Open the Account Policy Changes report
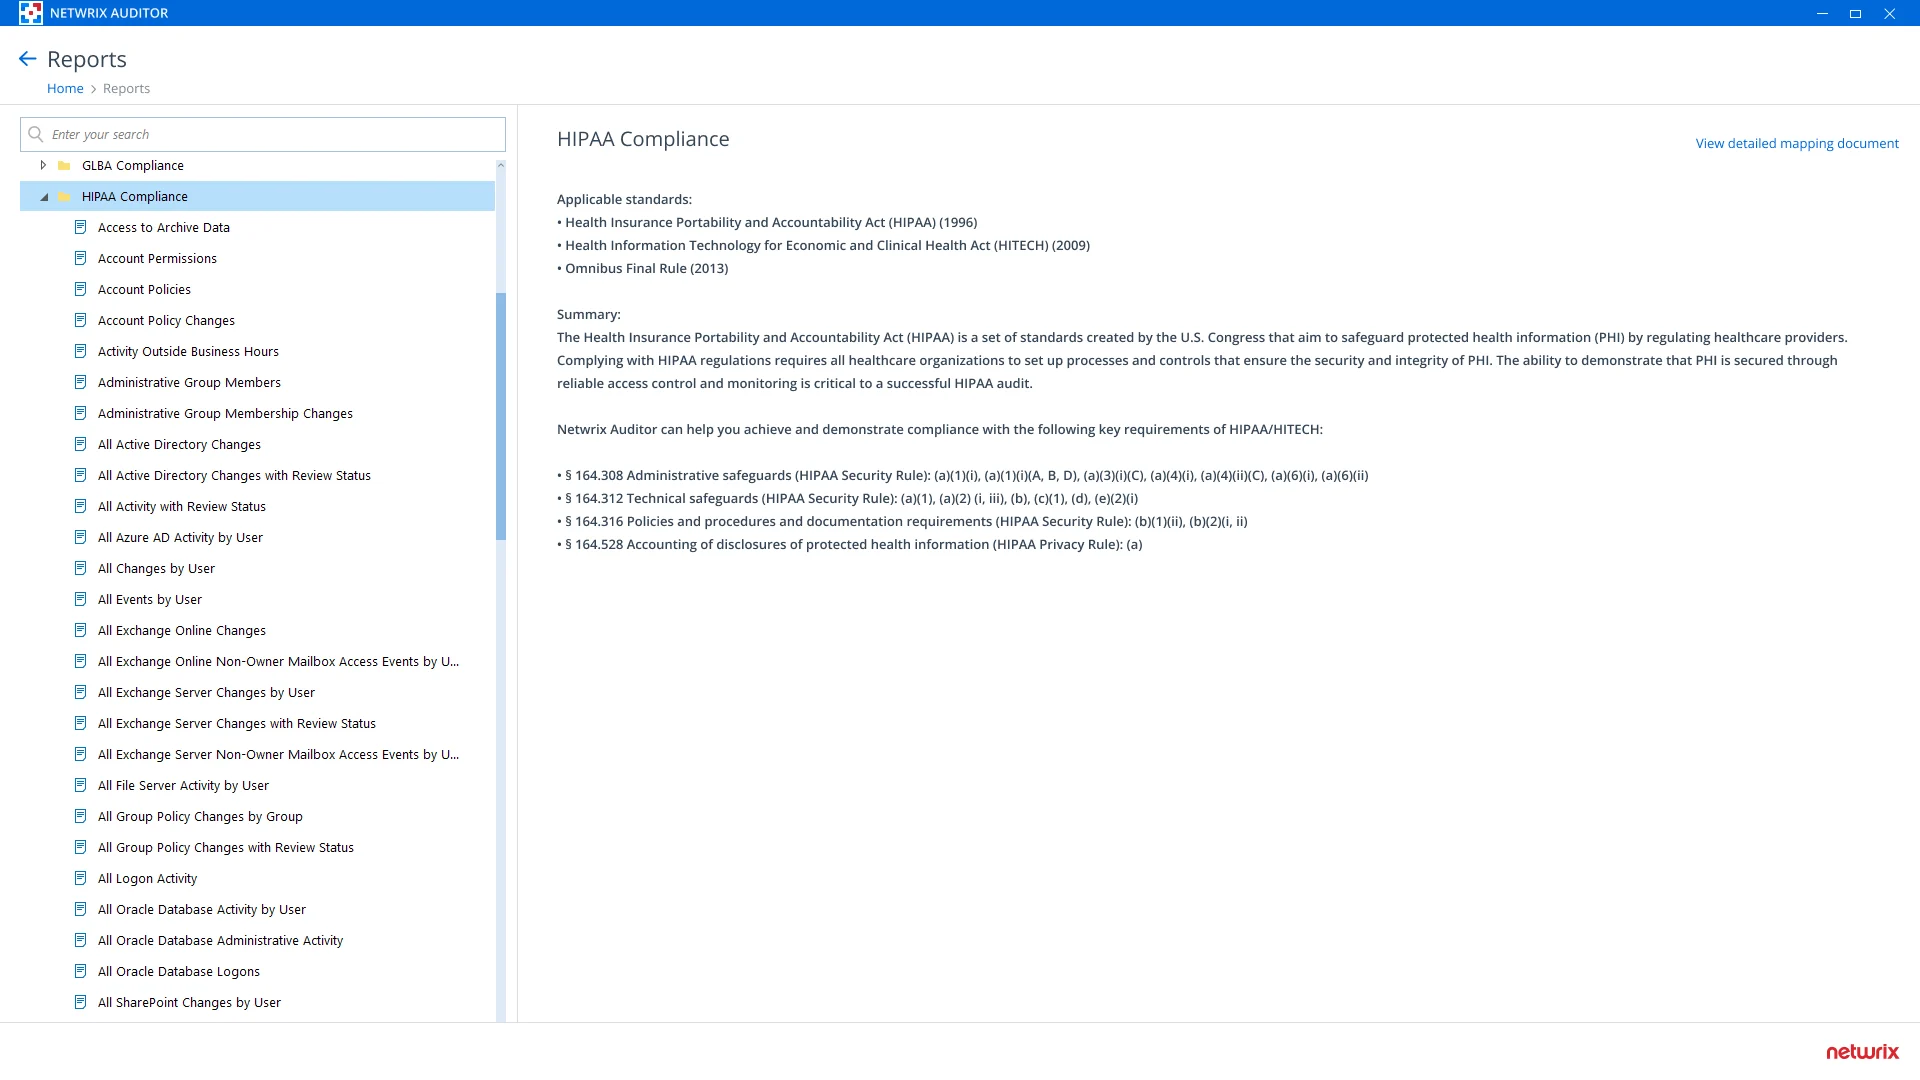Viewport: 1920px width, 1080px height. (x=166, y=320)
